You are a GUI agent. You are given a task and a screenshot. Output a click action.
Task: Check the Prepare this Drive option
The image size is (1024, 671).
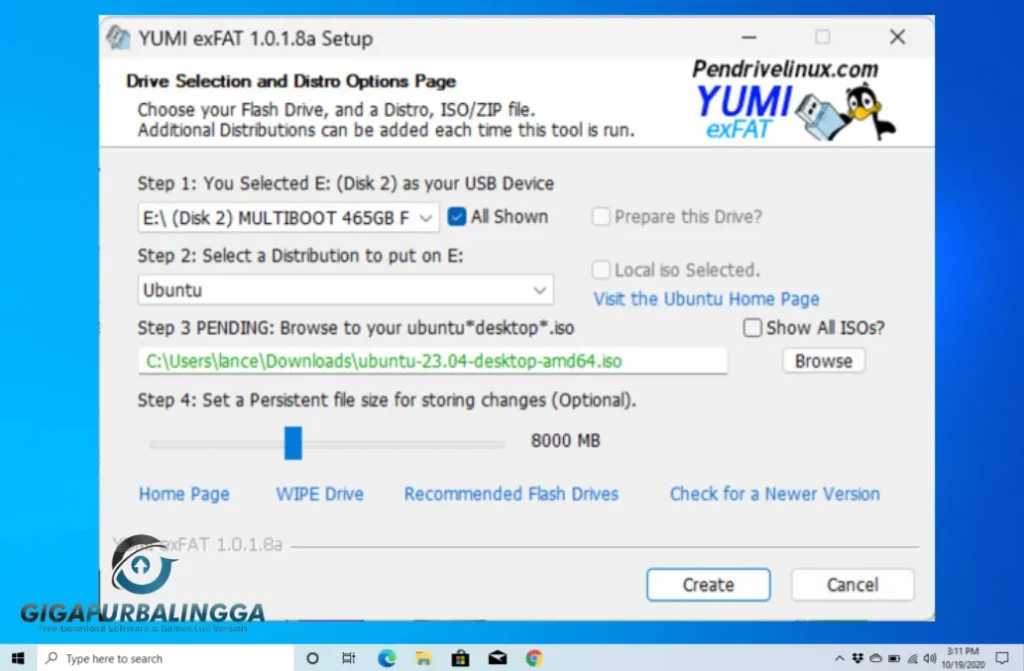point(601,216)
